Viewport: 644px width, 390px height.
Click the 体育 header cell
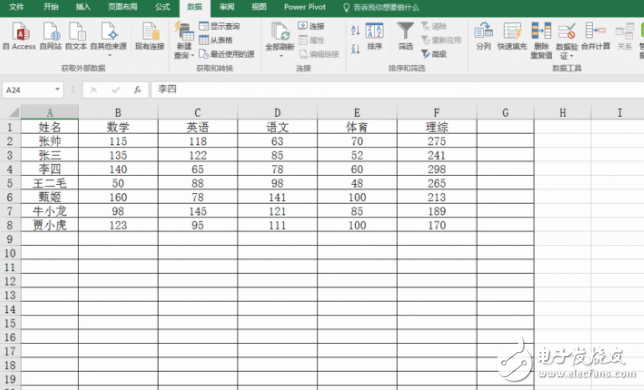(357, 127)
